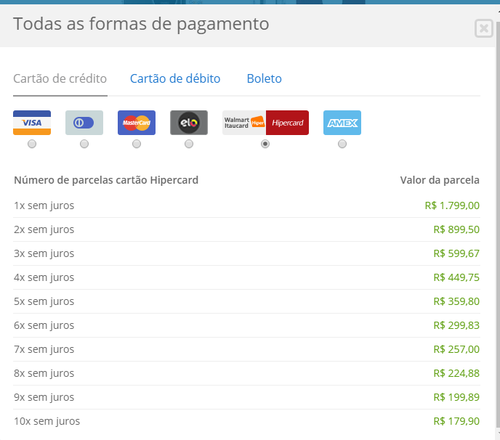Screen dimensions: 500x440
Task: Open the Boleto tab
Action: [x=264, y=79]
